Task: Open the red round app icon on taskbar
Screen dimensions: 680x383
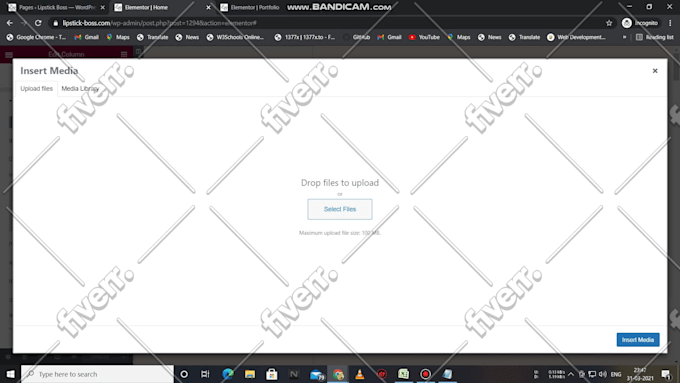Action: tap(382, 374)
